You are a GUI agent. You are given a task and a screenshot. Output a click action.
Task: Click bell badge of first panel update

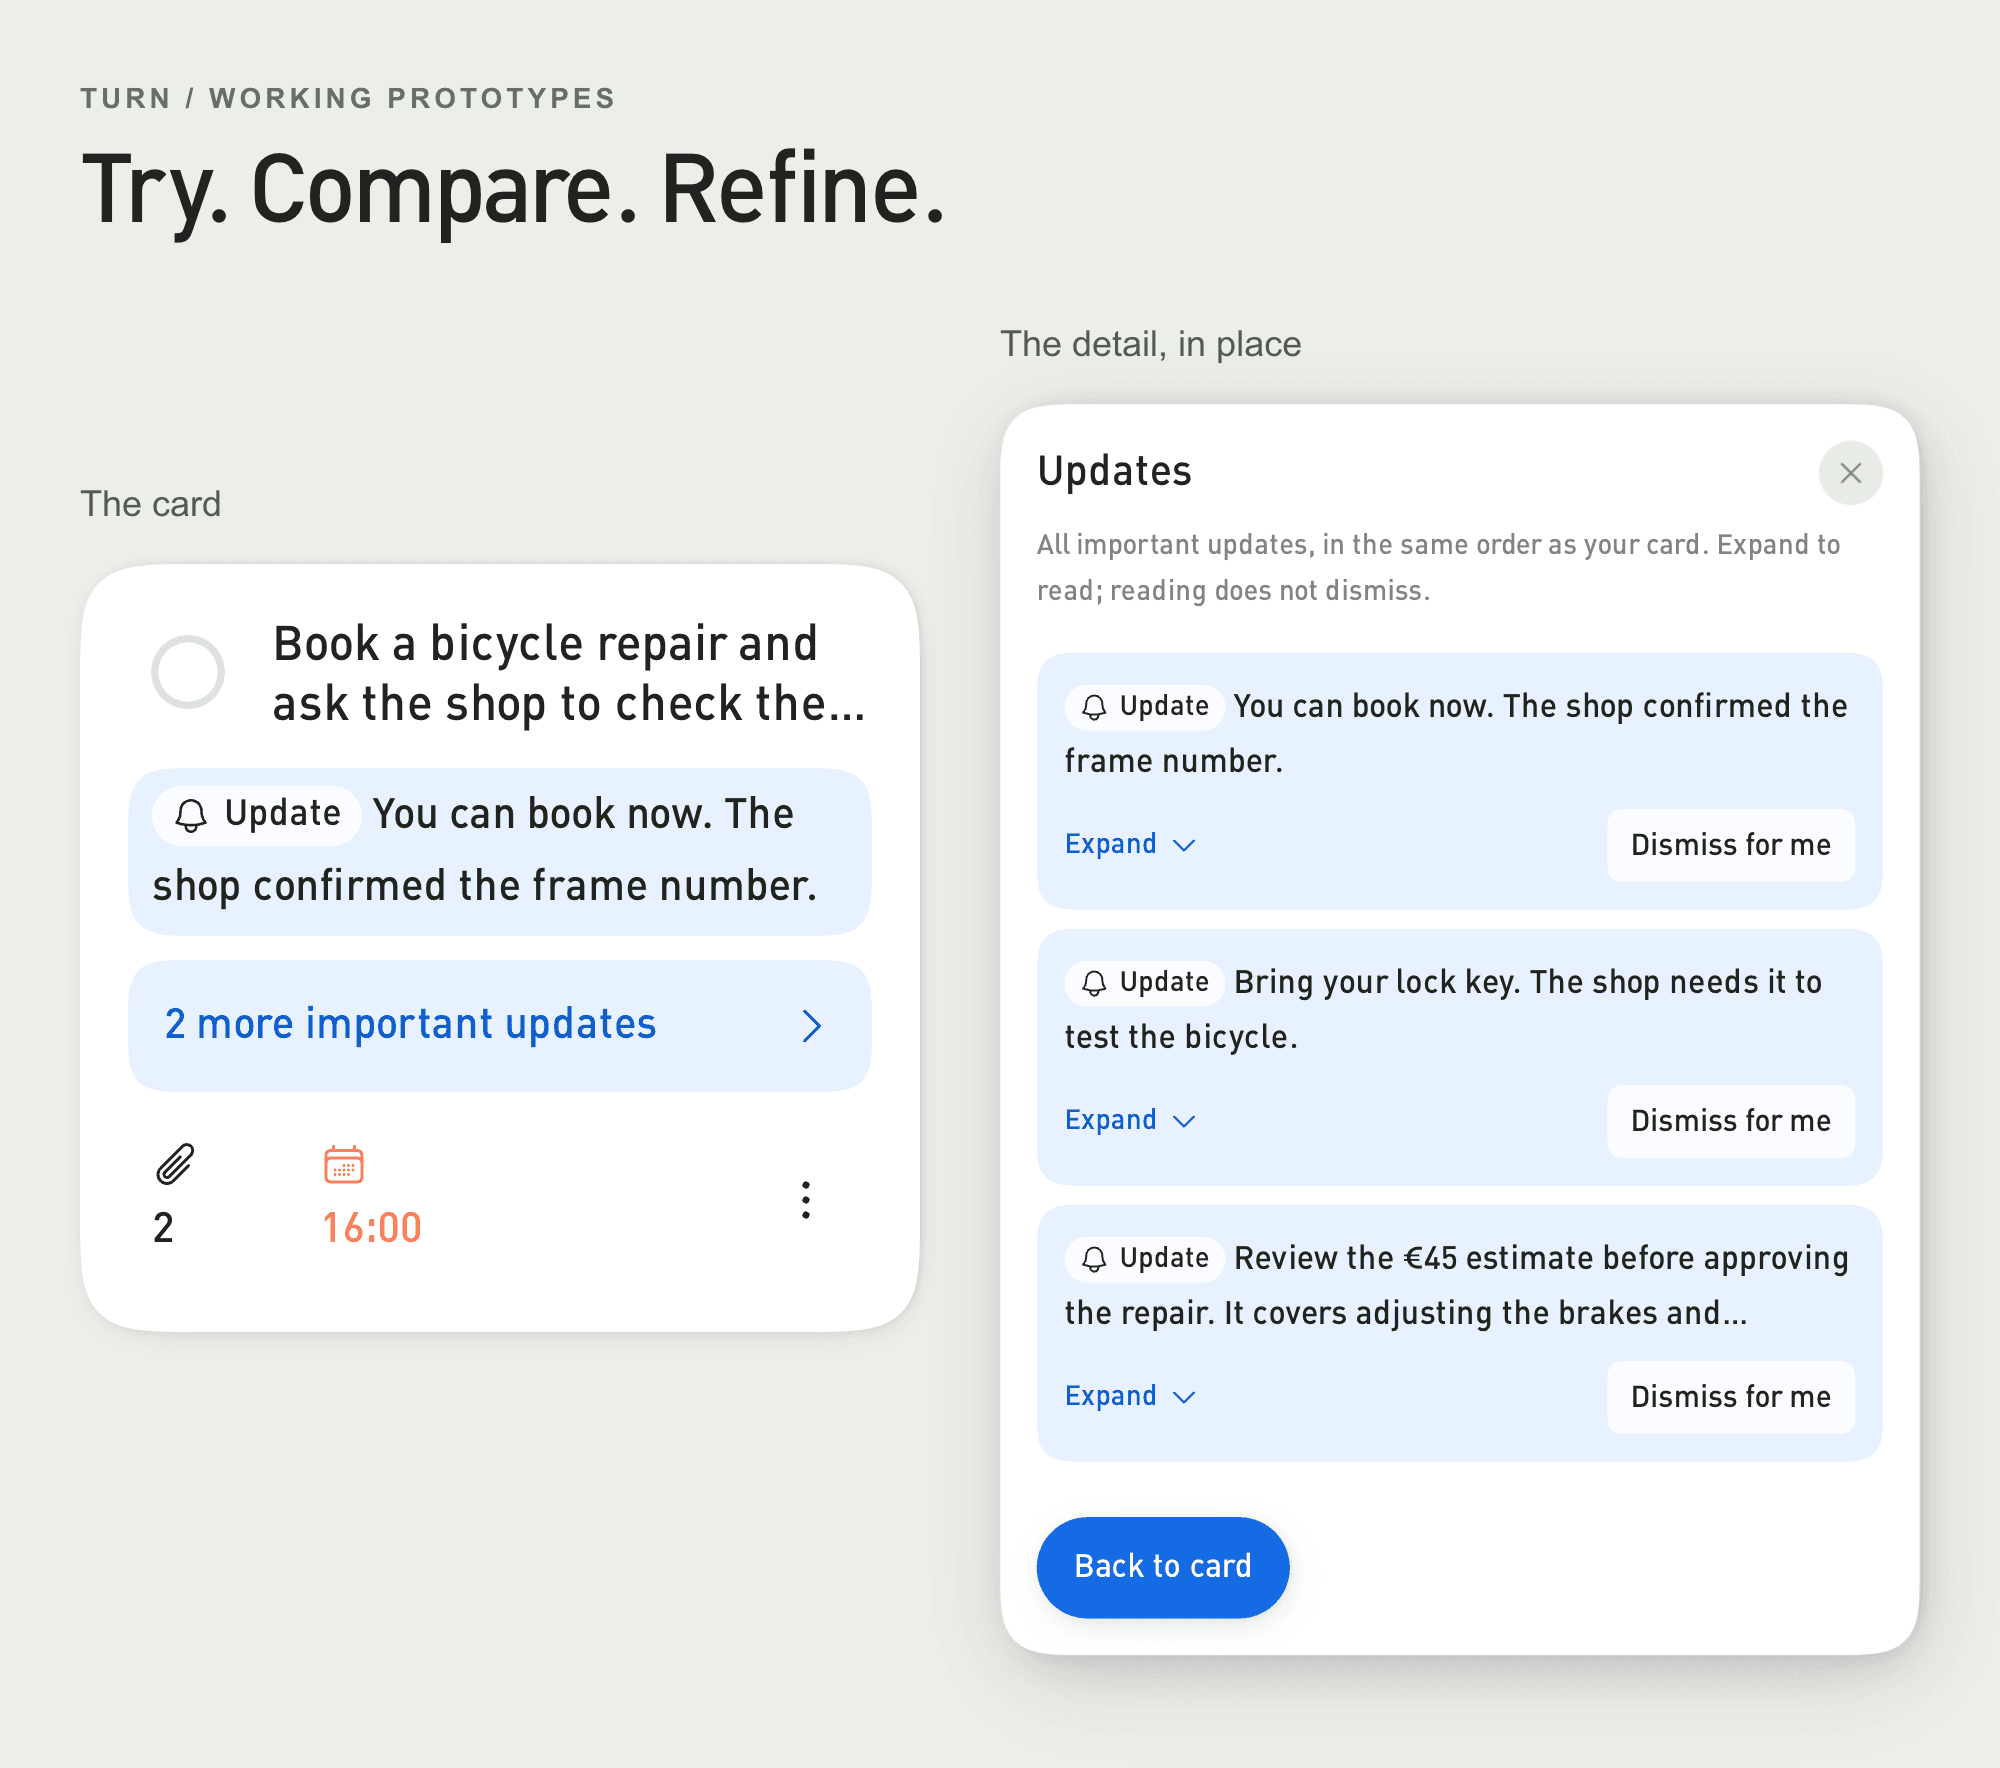pos(1145,706)
